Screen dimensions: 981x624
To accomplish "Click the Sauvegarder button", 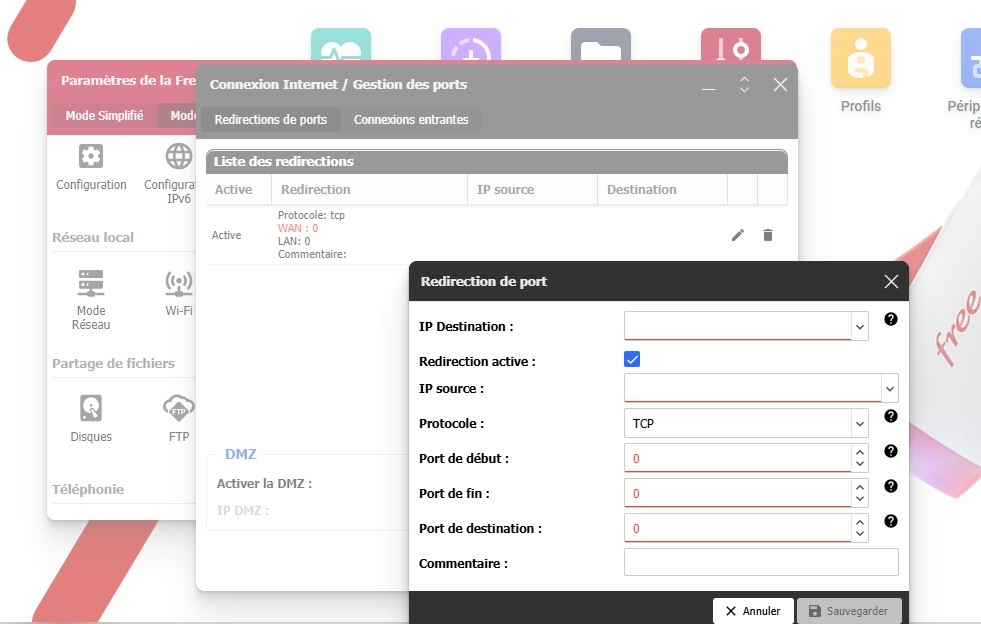I will click(x=849, y=611).
